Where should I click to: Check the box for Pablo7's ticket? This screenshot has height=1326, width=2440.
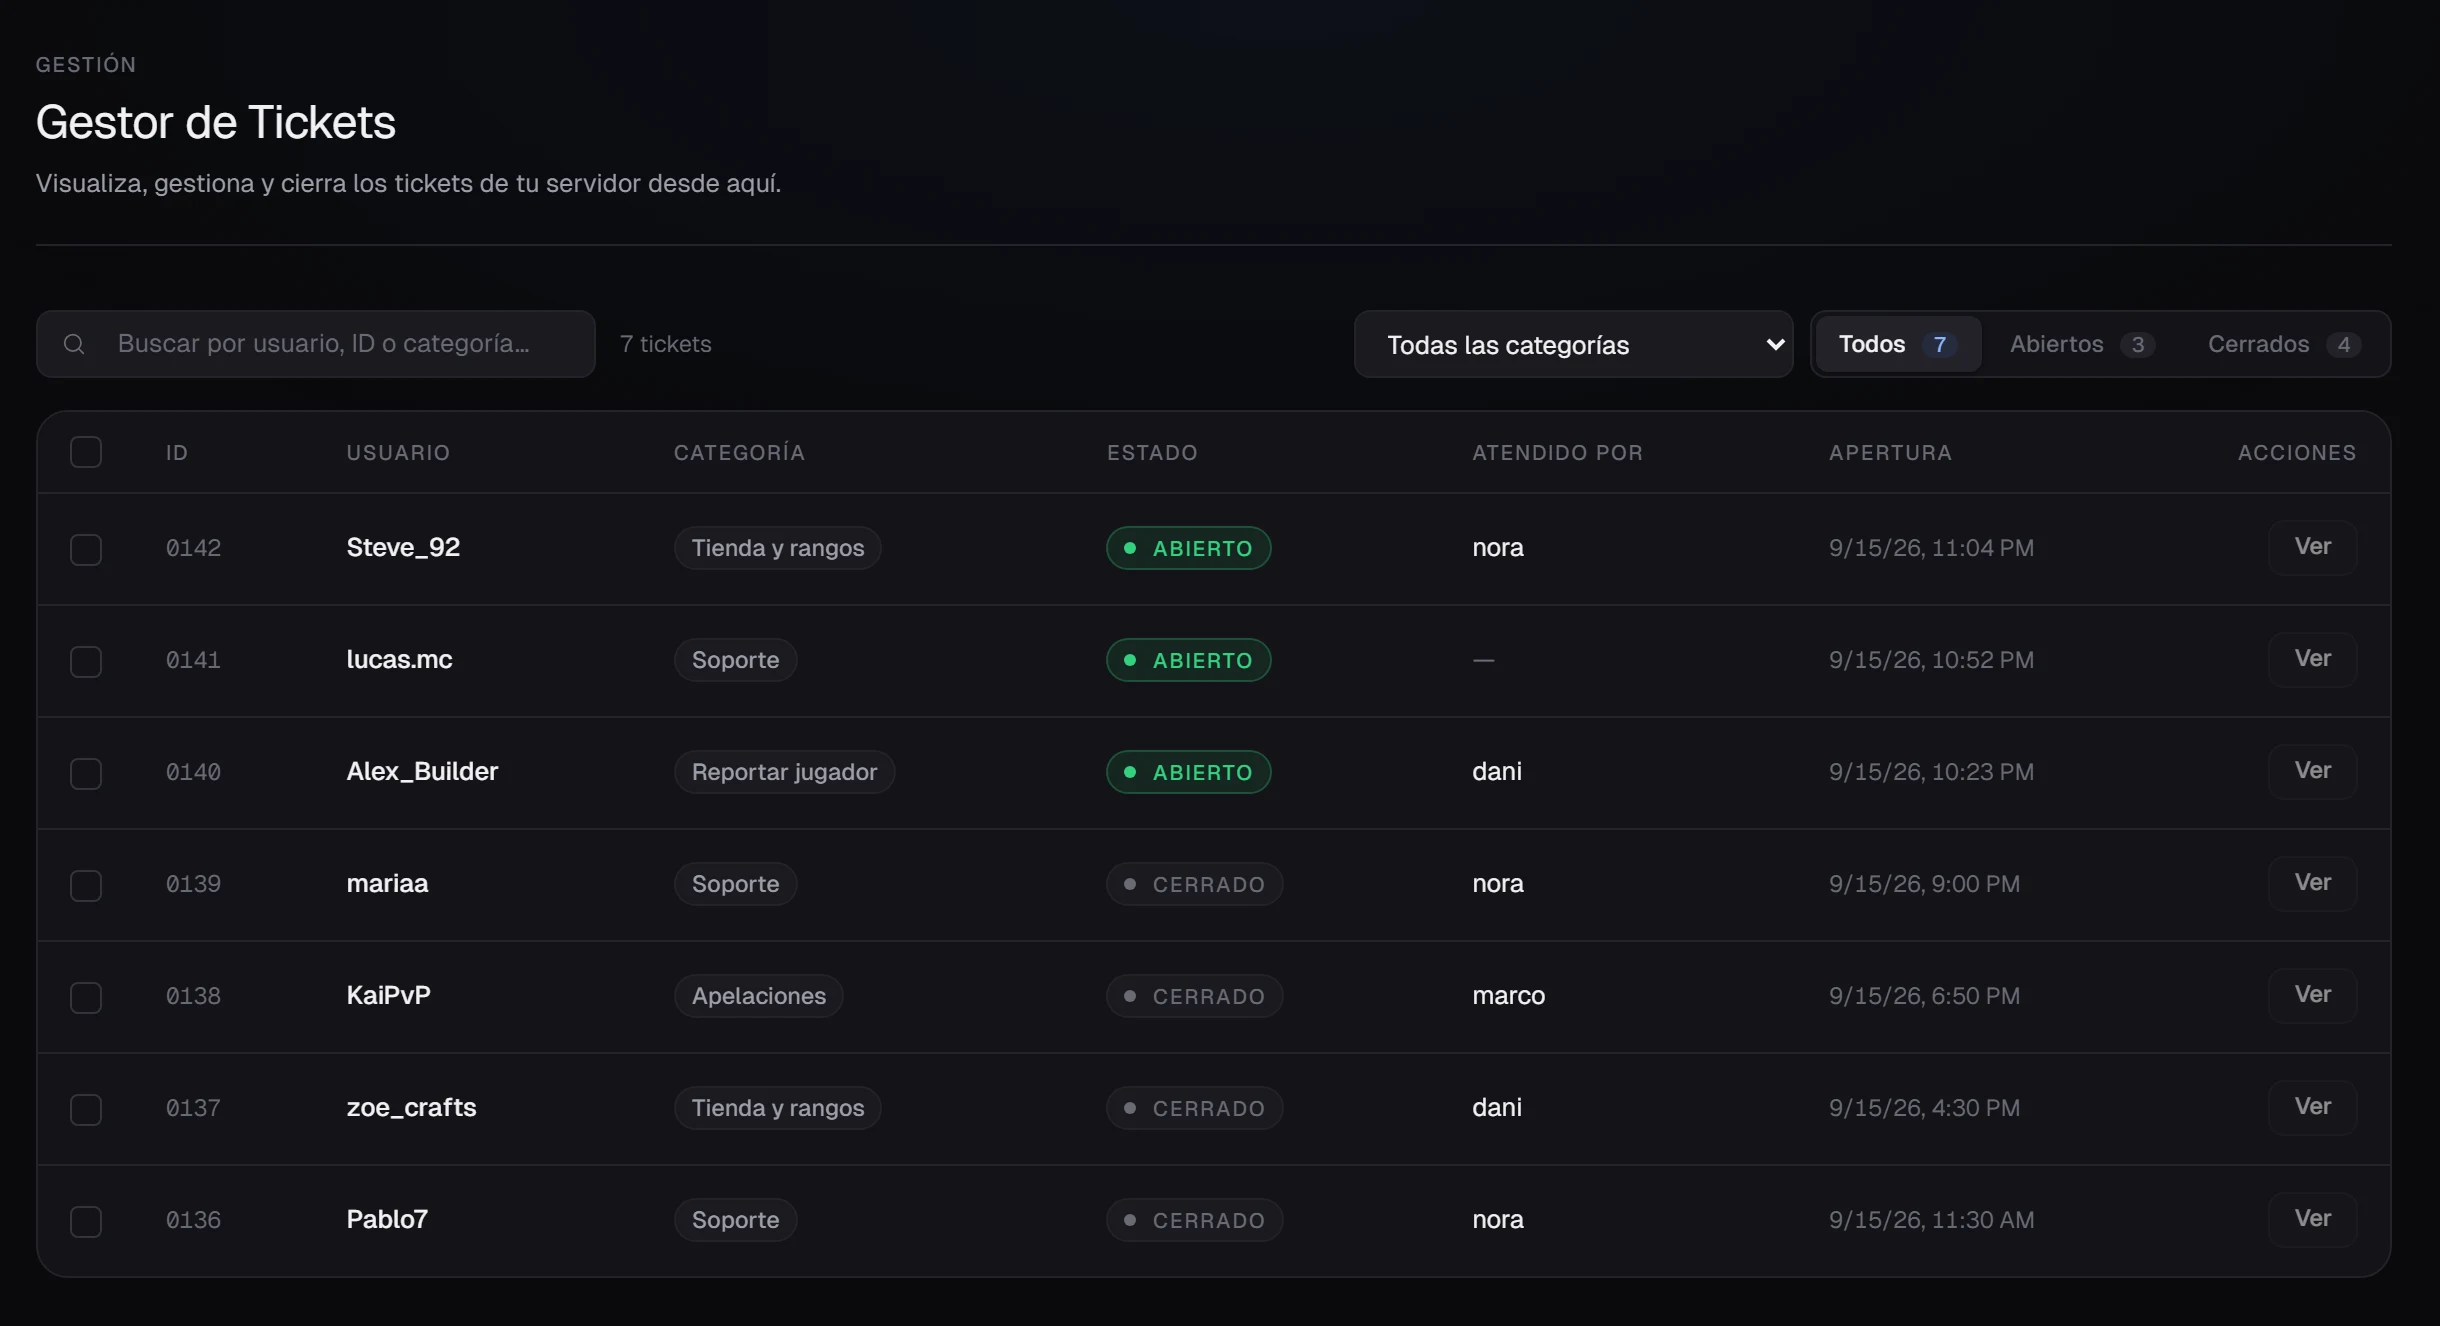86,1221
